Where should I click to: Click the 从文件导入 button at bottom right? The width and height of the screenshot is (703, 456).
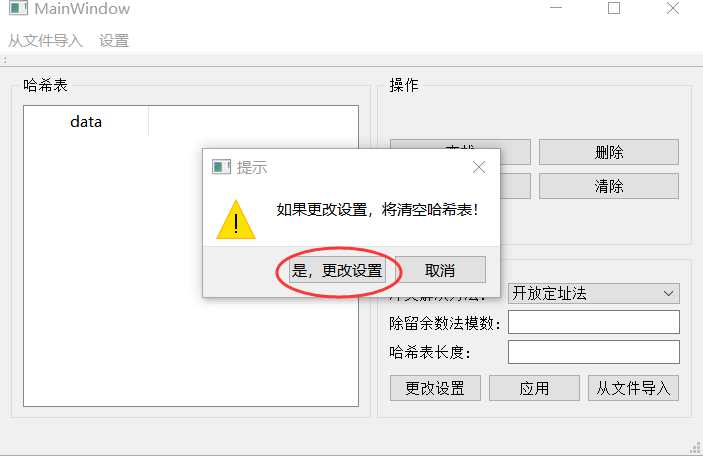pos(633,388)
